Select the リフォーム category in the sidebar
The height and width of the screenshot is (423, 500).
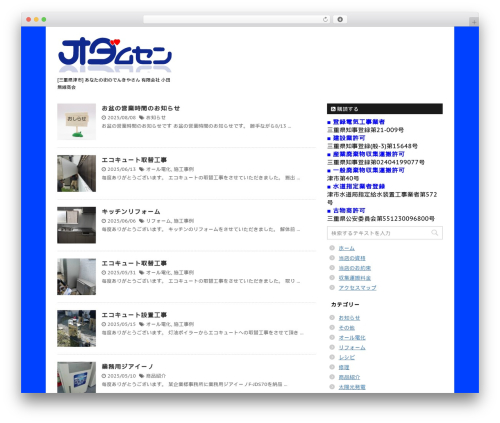tap(352, 347)
